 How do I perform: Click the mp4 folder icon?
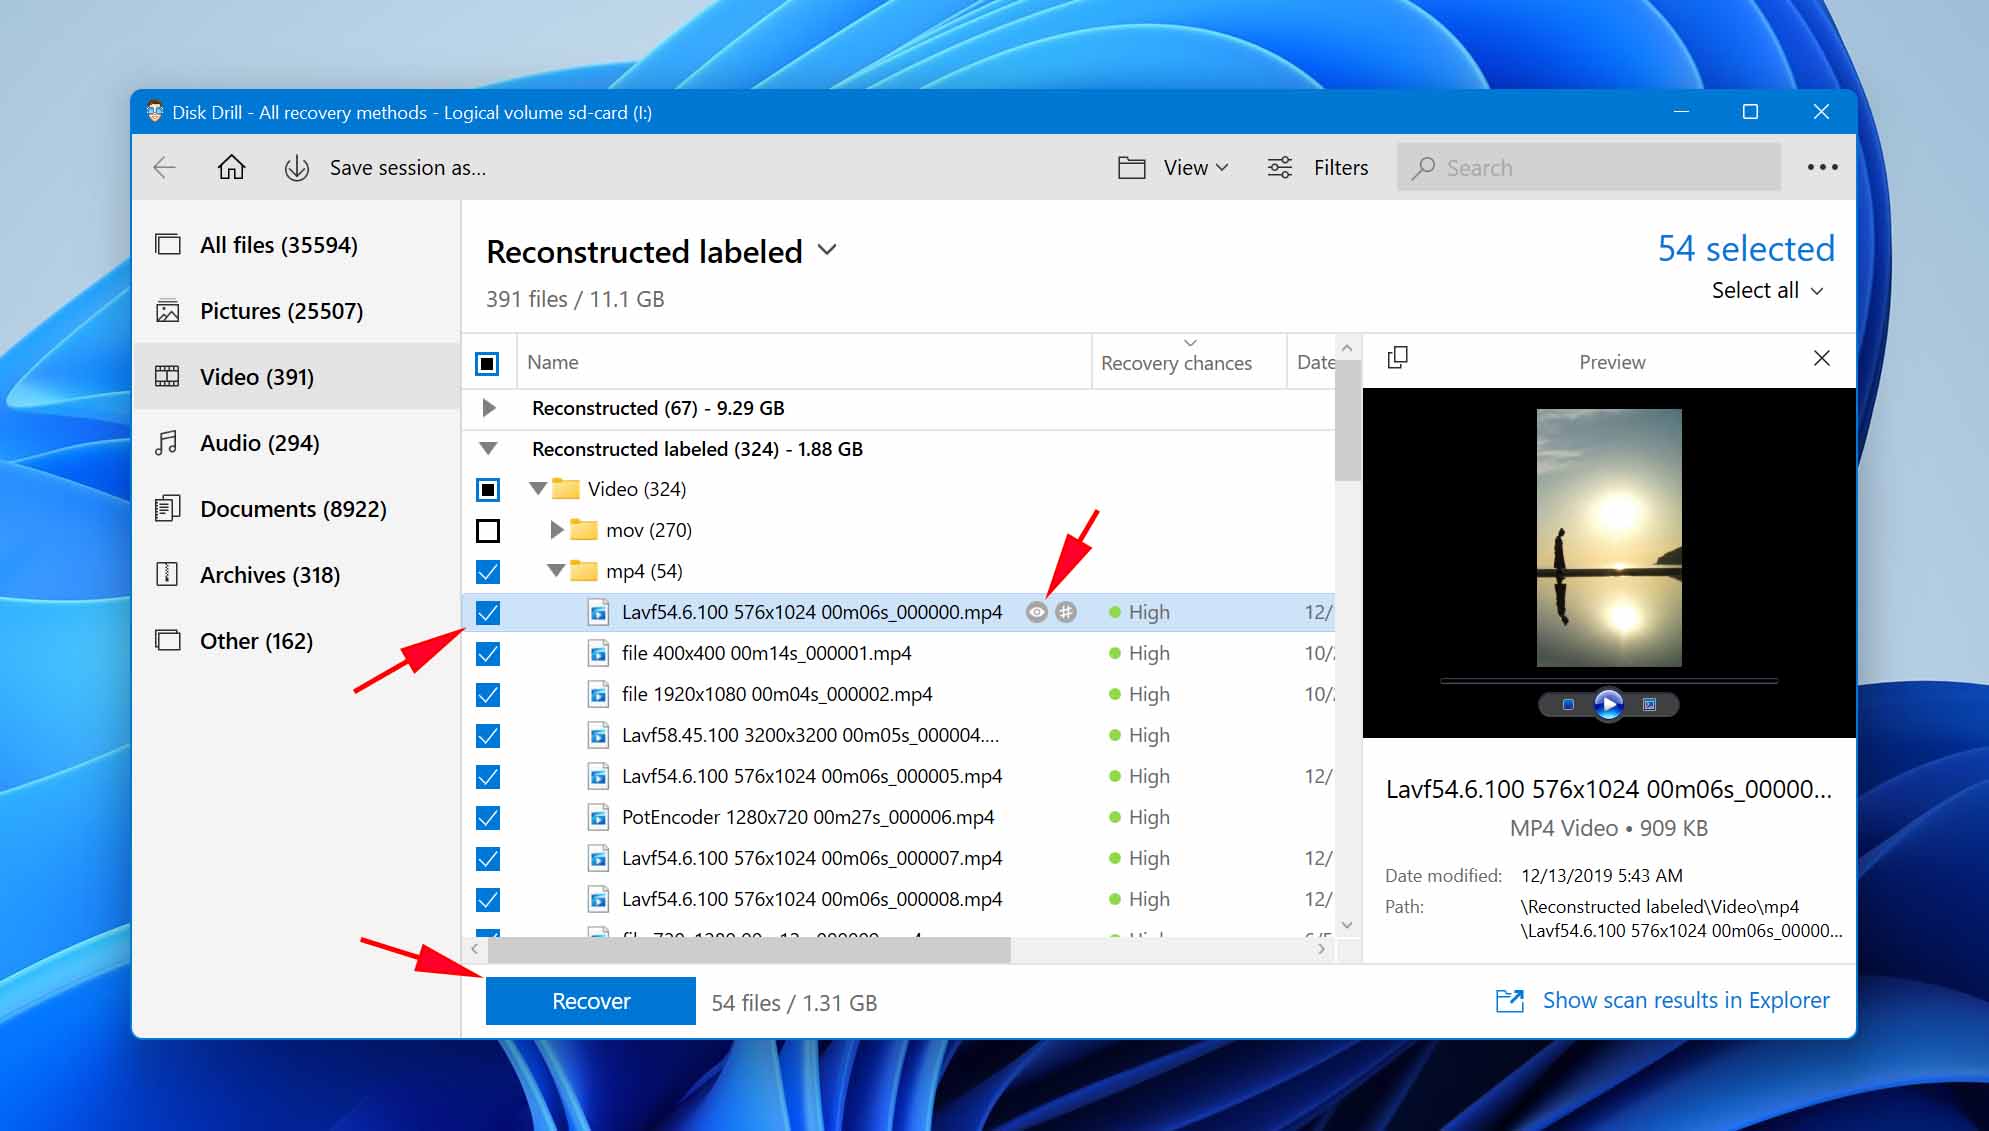click(x=584, y=571)
